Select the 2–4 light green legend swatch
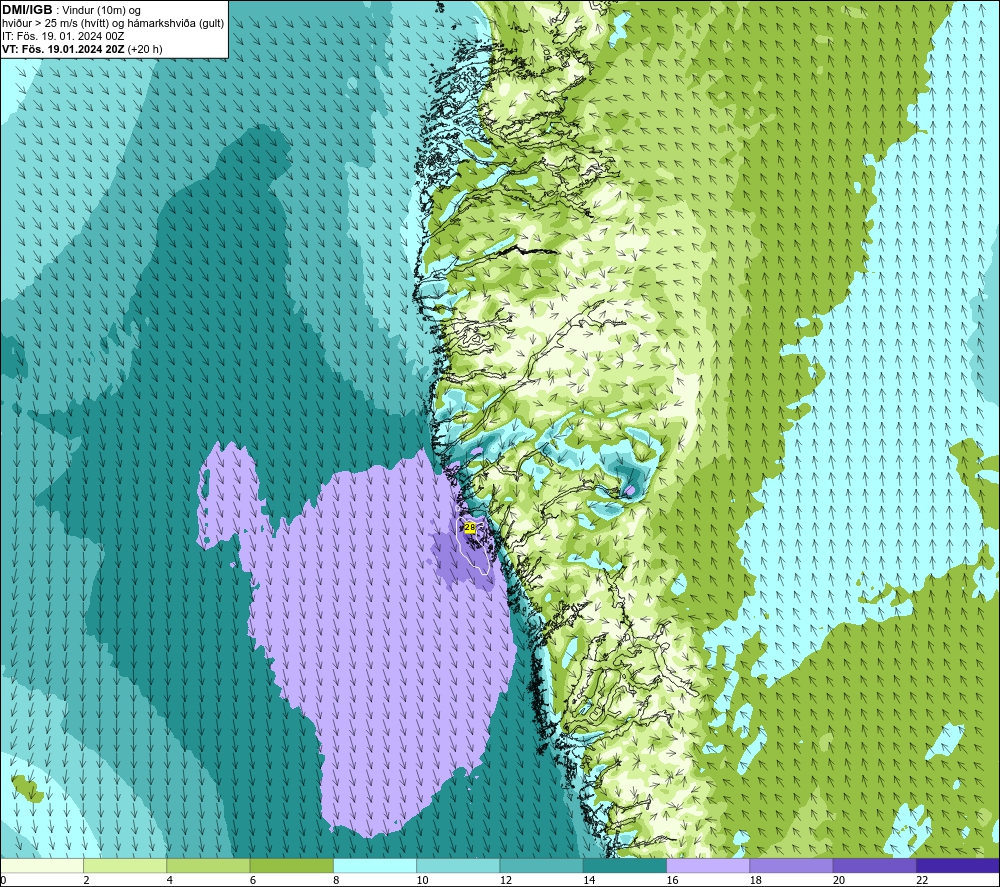Image resolution: width=1000 pixels, height=887 pixels. click(125, 865)
